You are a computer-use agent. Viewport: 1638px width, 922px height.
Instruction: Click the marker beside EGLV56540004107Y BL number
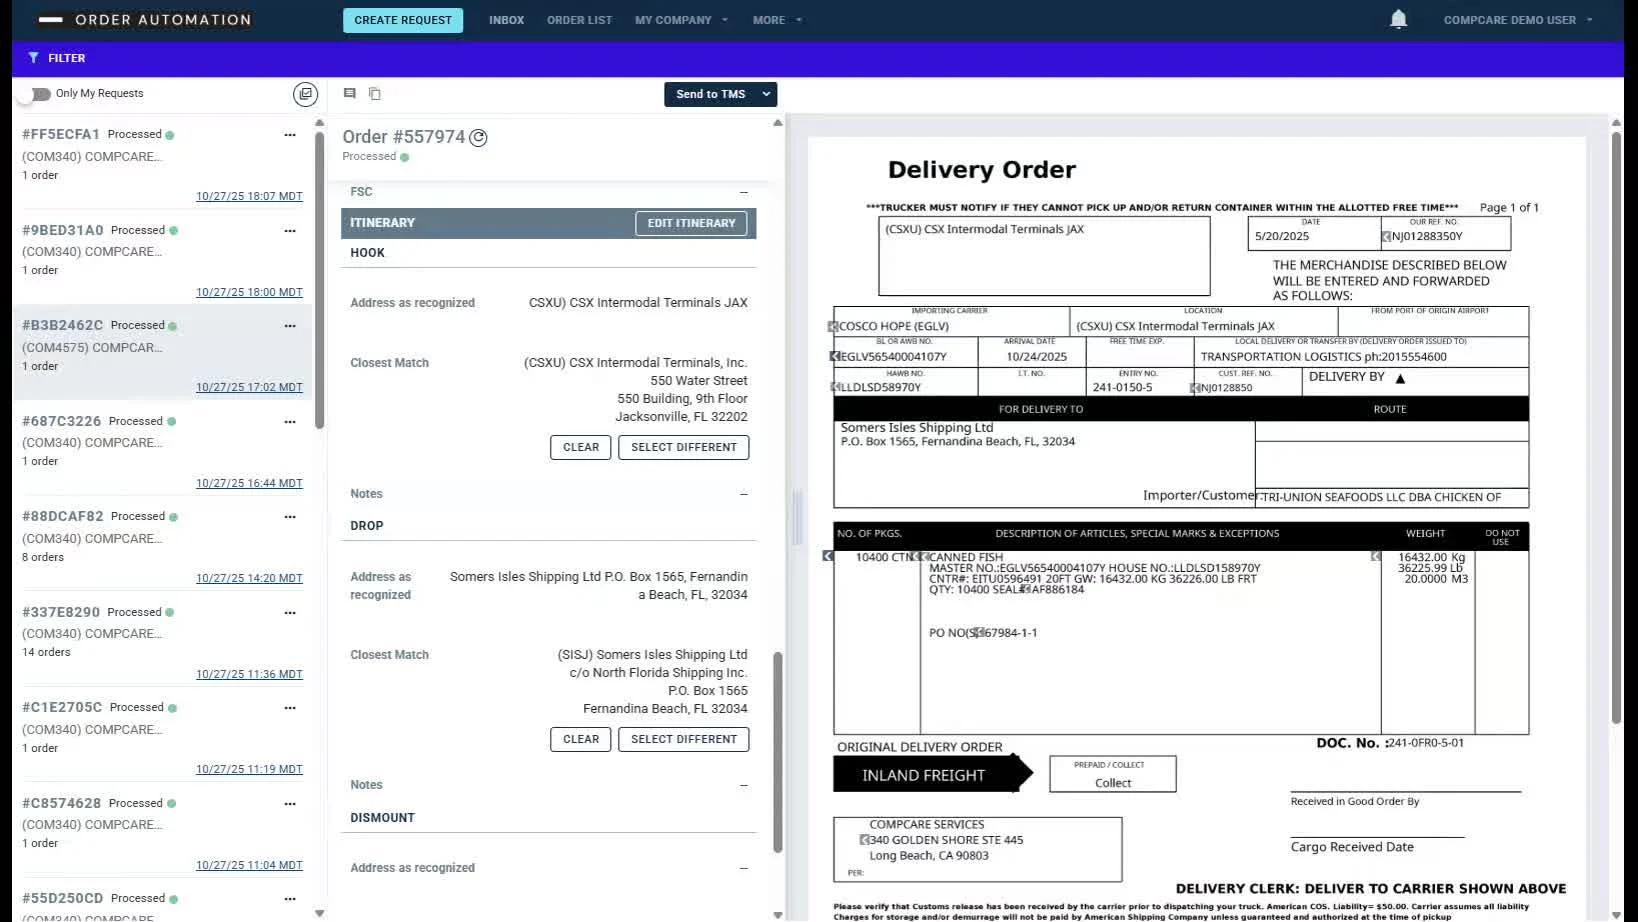coord(835,356)
